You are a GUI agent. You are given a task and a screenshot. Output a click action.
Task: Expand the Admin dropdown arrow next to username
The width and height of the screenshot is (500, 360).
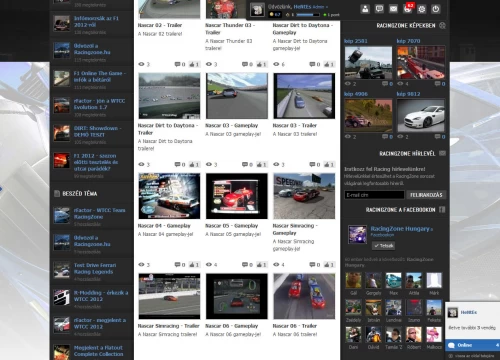(x=327, y=7)
